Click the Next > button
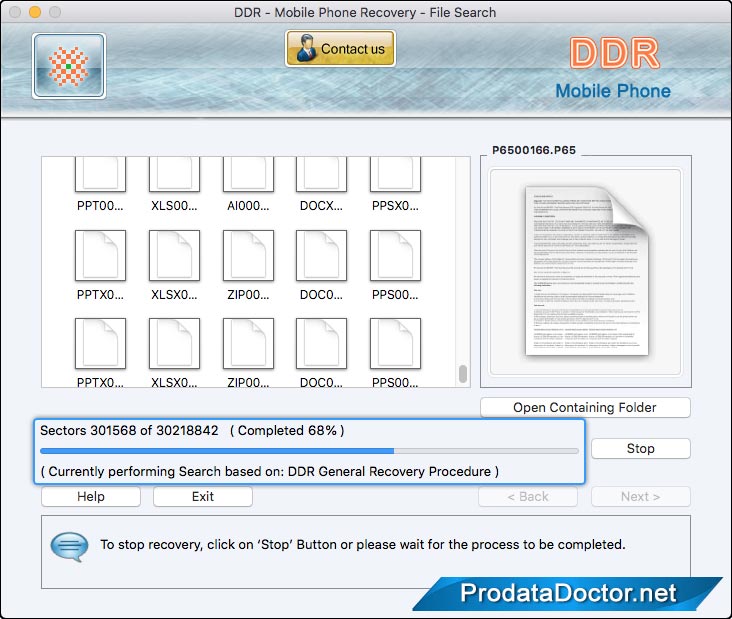Viewport: 732px width, 619px height. click(x=640, y=497)
